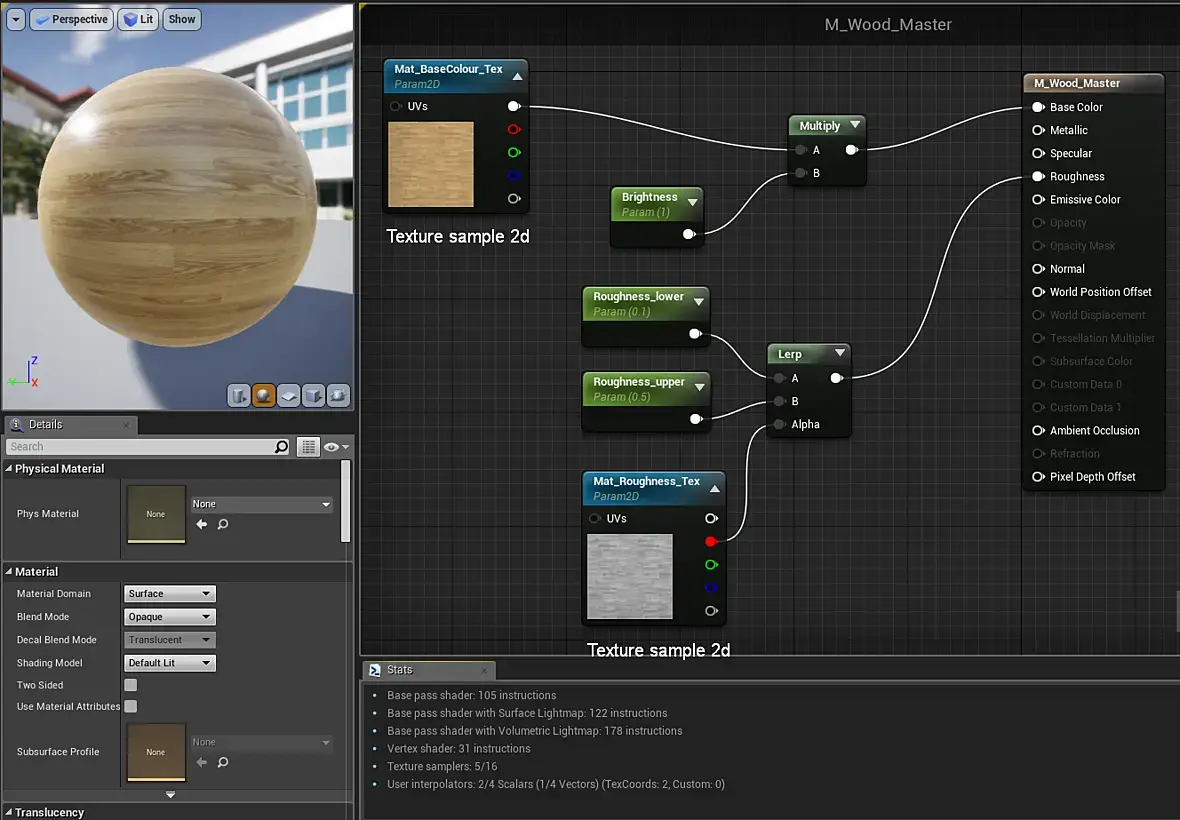Click the Details search field
Viewport: 1180px width, 820px height.
(140, 447)
